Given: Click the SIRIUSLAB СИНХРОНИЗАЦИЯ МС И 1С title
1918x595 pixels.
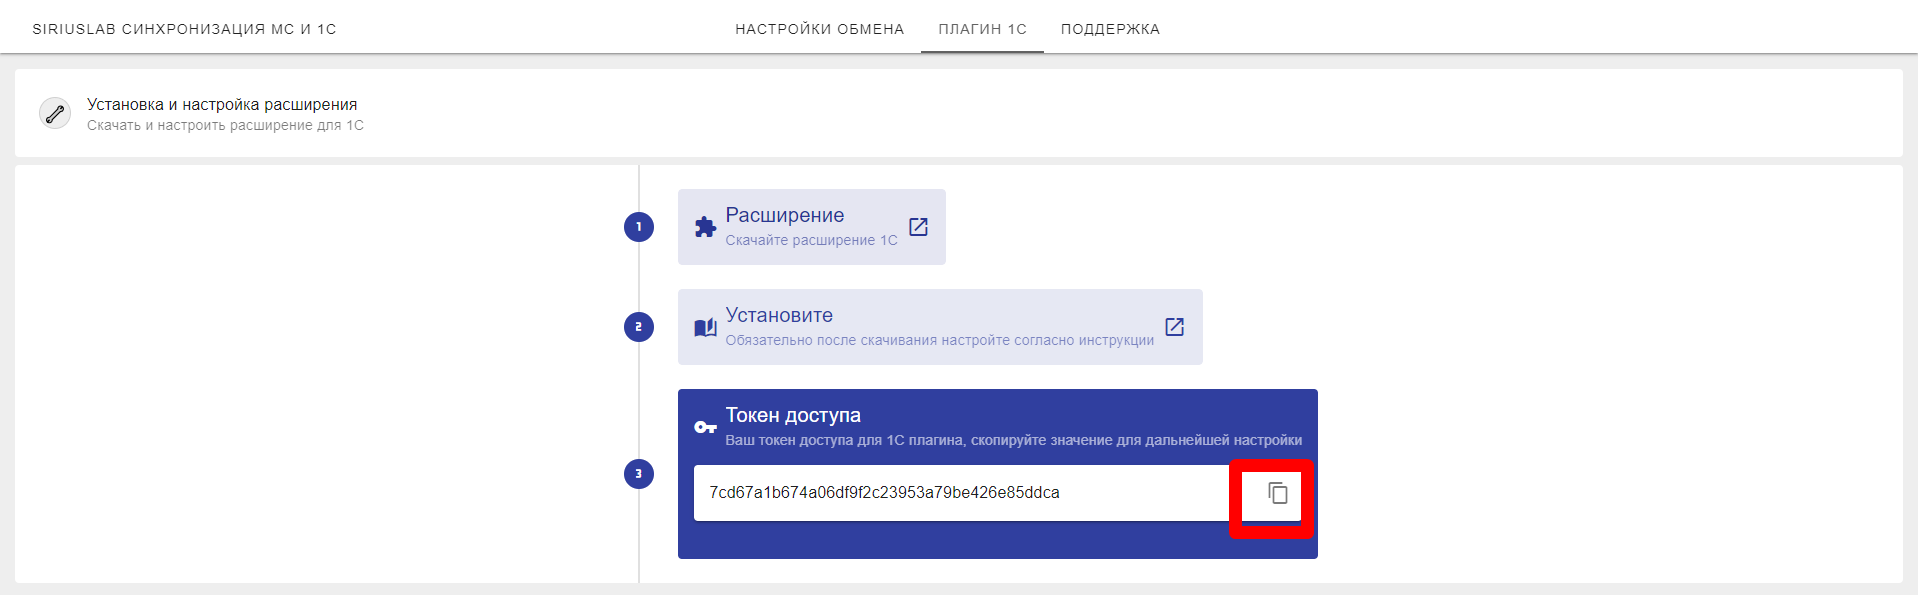Looking at the screenshot, I should [x=184, y=29].
